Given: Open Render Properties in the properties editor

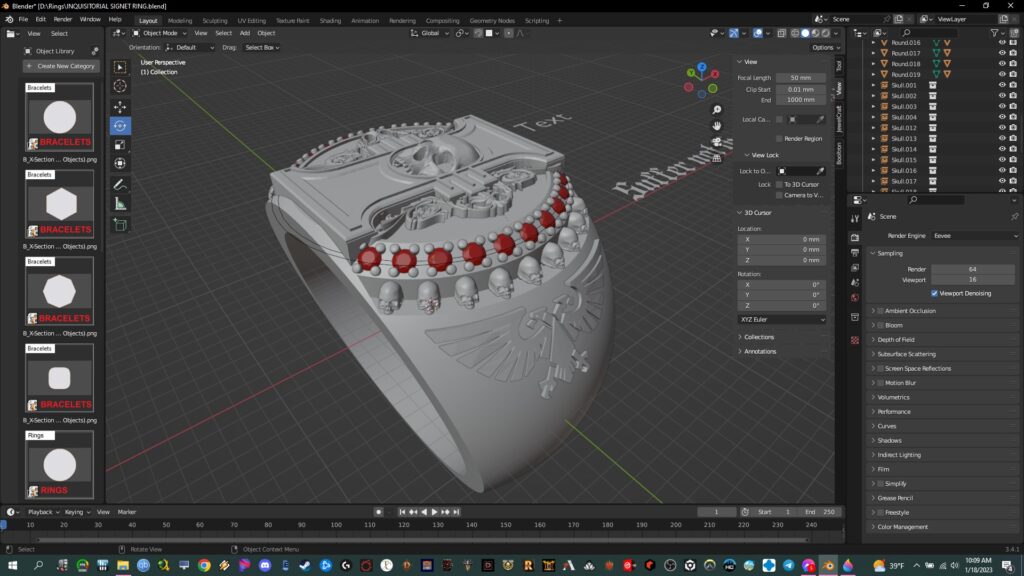Looking at the screenshot, I should pyautogui.click(x=854, y=237).
